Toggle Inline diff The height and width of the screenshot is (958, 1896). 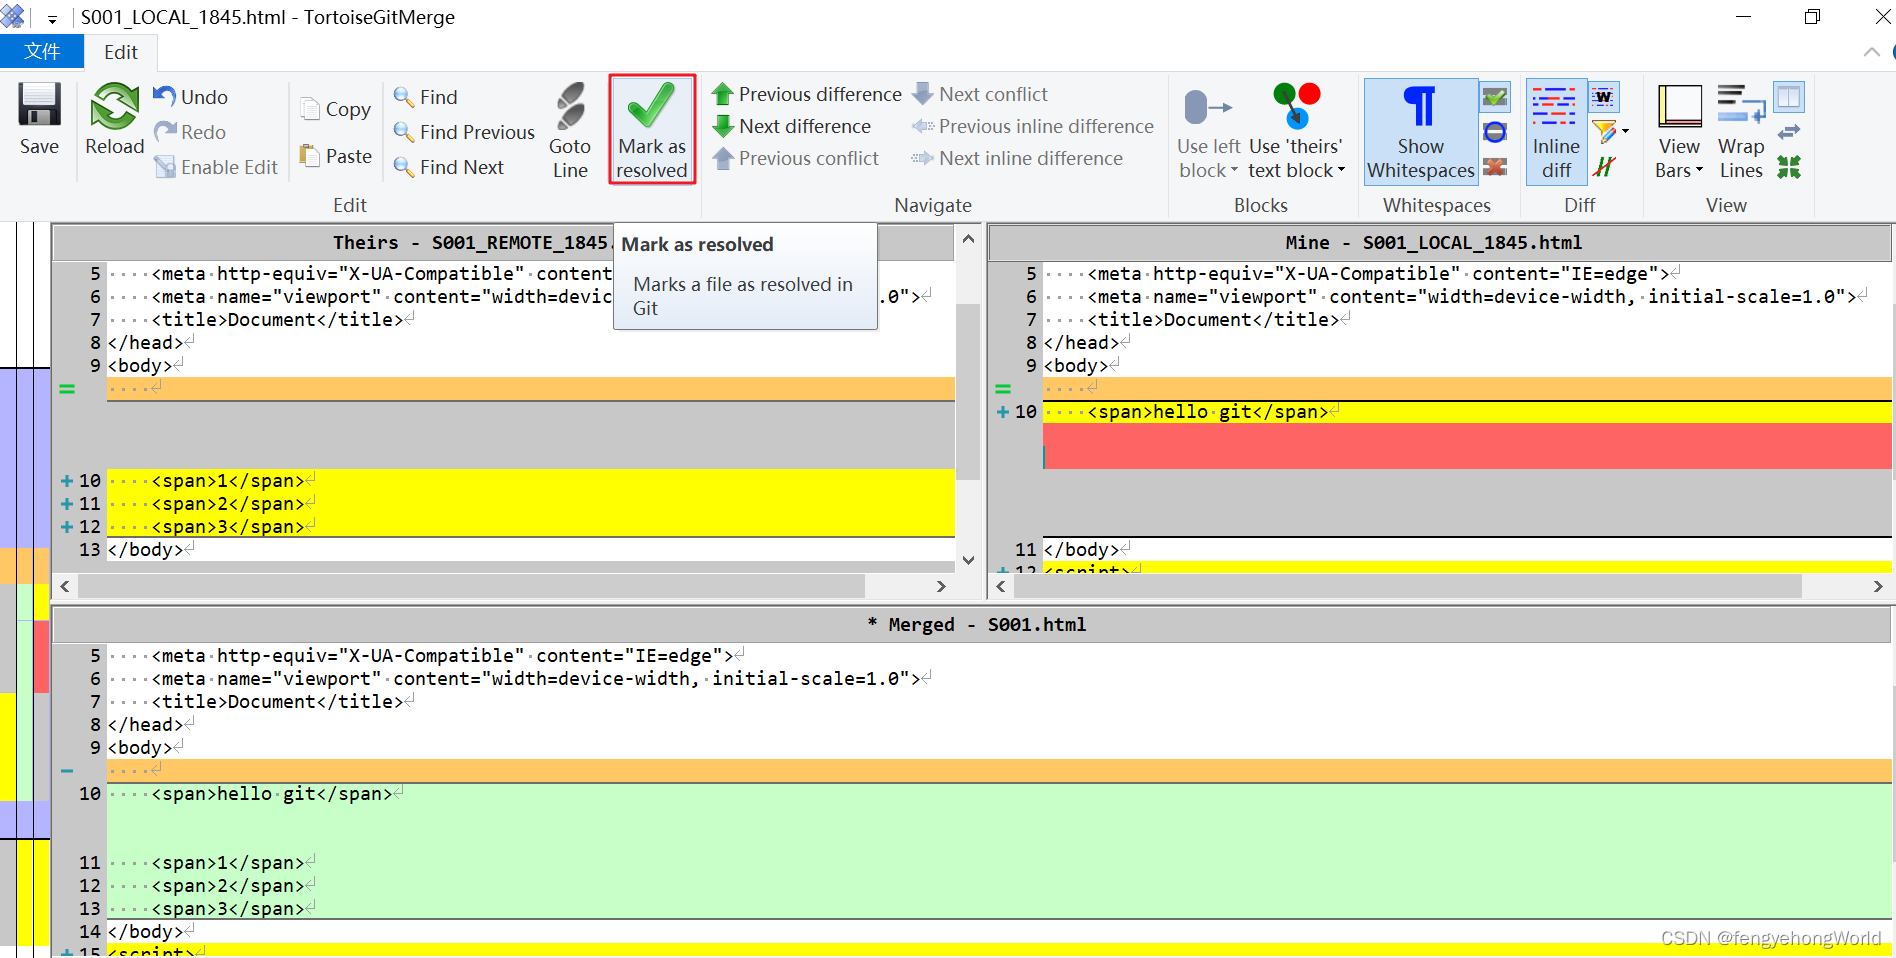[x=1556, y=132]
